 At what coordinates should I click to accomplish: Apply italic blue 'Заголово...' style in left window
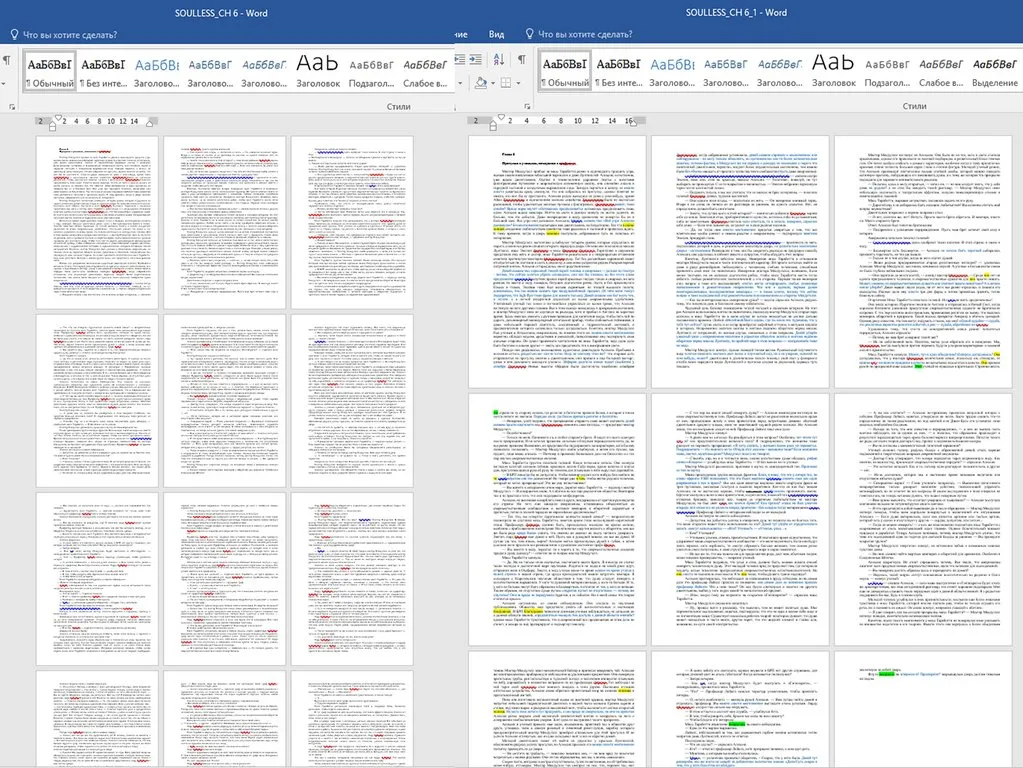264,72
